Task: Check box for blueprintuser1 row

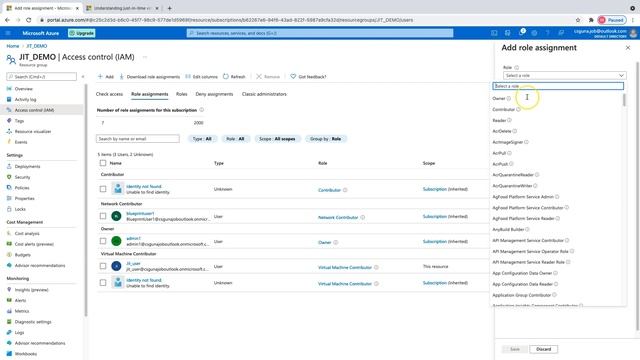Action: (x=103, y=216)
